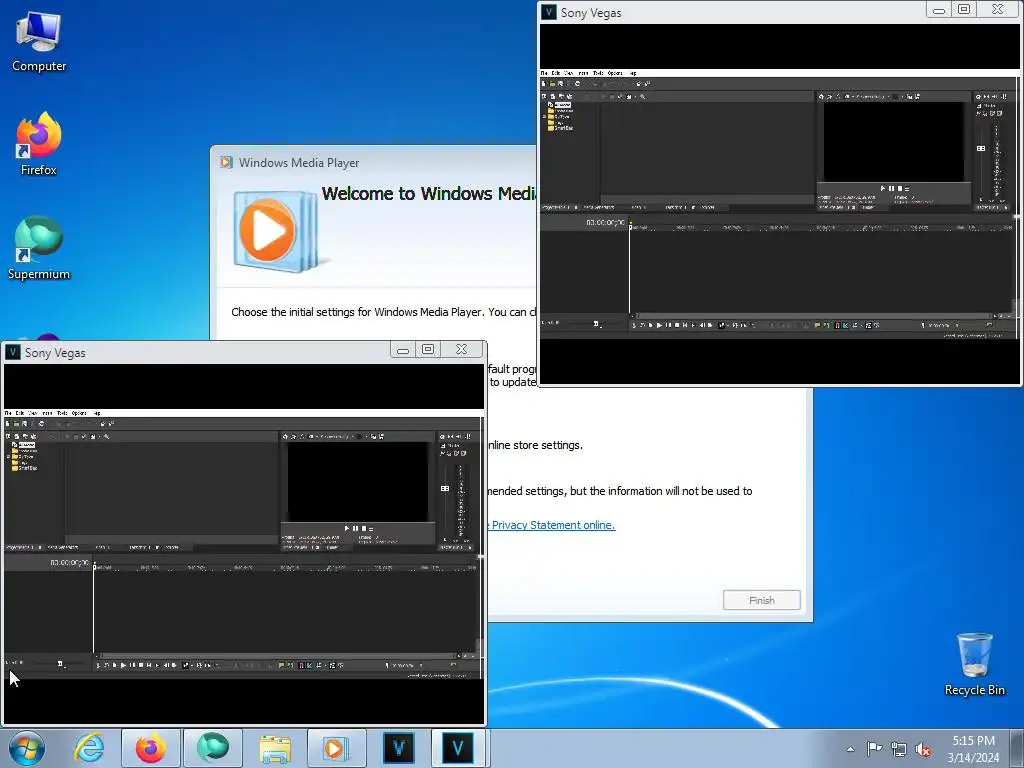Play preview in lower Sony Vegas preview pane
The image size is (1024, 768).
(347, 528)
